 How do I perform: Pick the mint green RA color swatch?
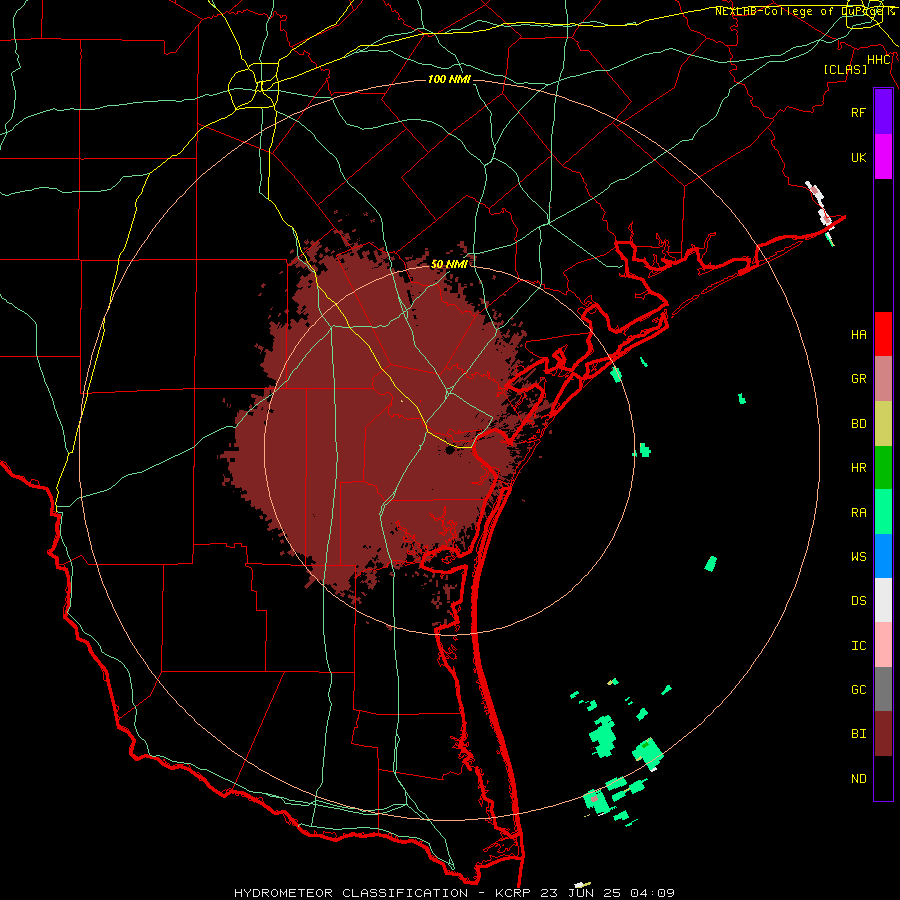point(883,512)
